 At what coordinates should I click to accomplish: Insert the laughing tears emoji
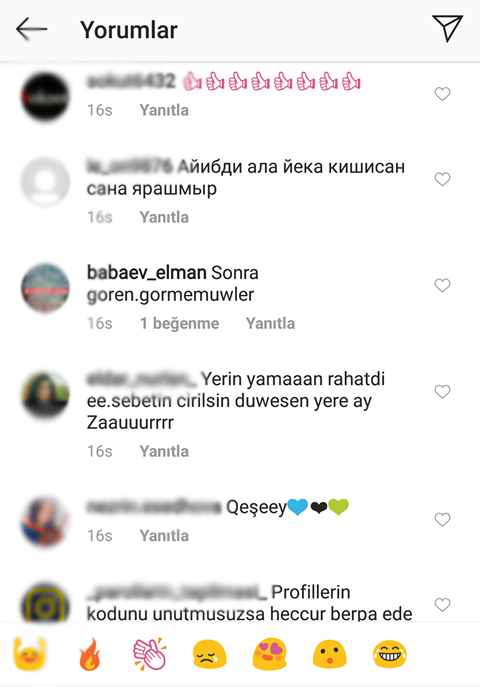click(x=390, y=654)
